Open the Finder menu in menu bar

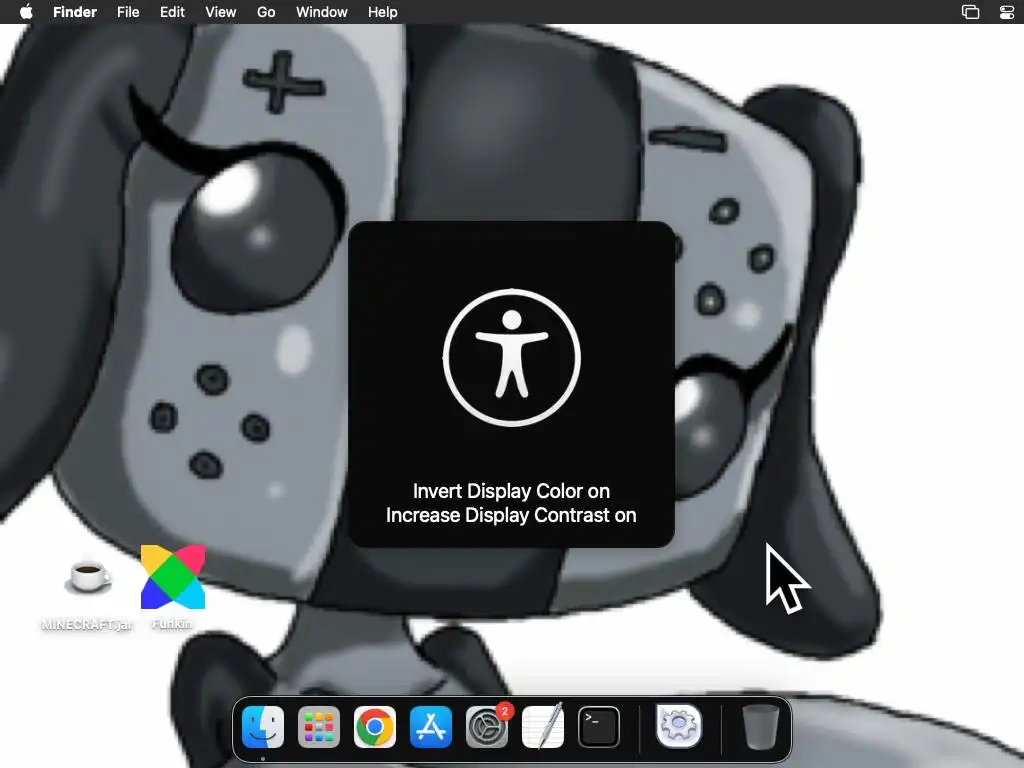coord(74,12)
